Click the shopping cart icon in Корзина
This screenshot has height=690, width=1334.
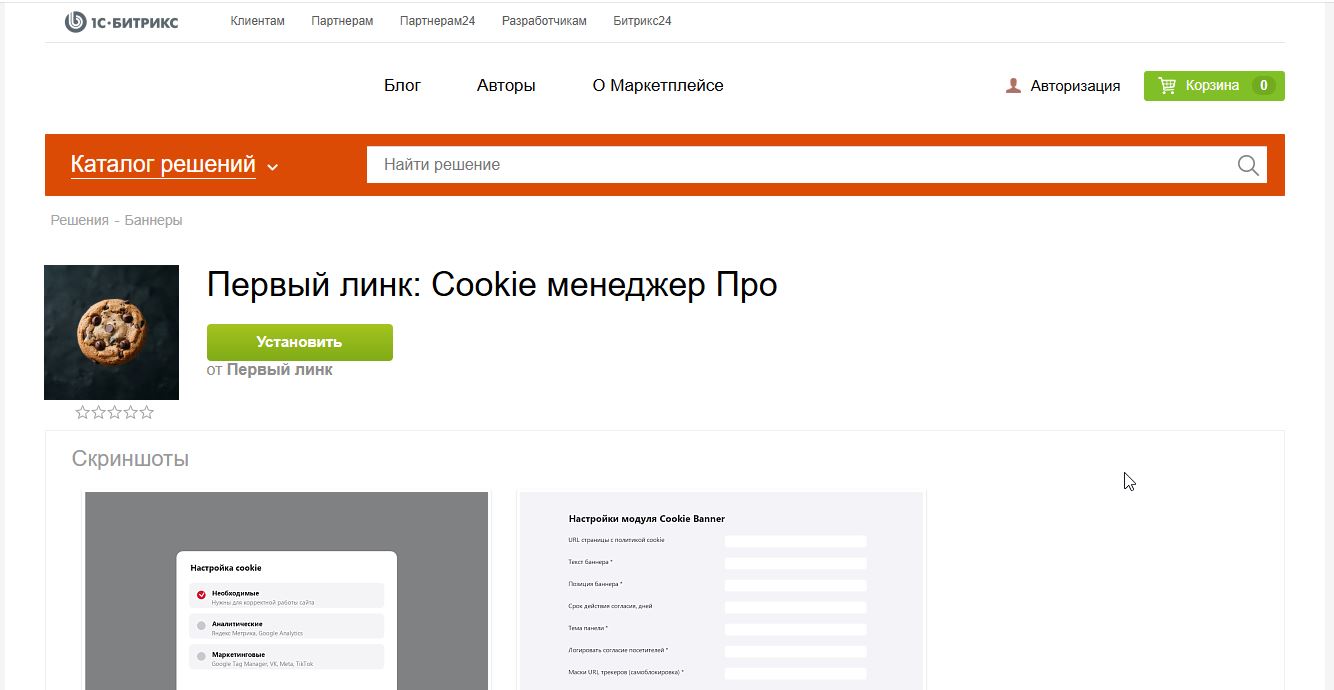click(1167, 85)
